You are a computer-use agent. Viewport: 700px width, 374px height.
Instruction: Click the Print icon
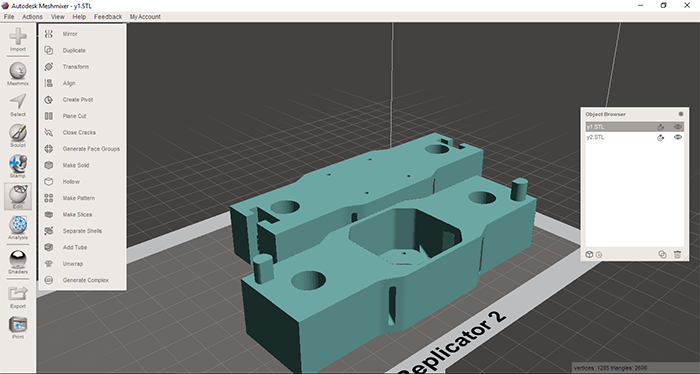click(18, 328)
